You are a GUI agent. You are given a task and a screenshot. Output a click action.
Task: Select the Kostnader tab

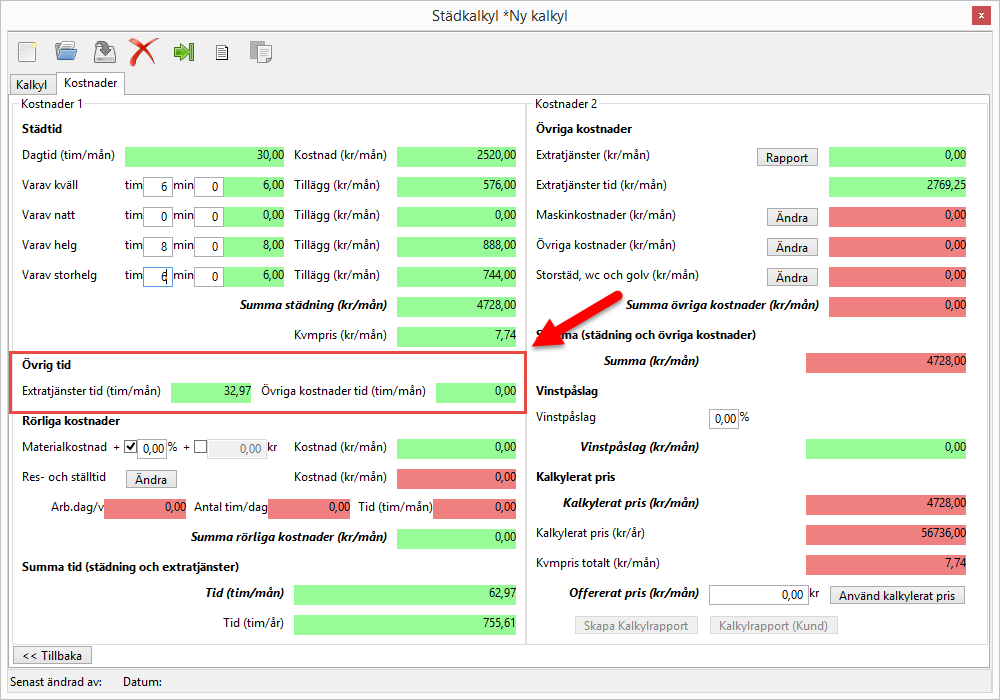coord(91,84)
